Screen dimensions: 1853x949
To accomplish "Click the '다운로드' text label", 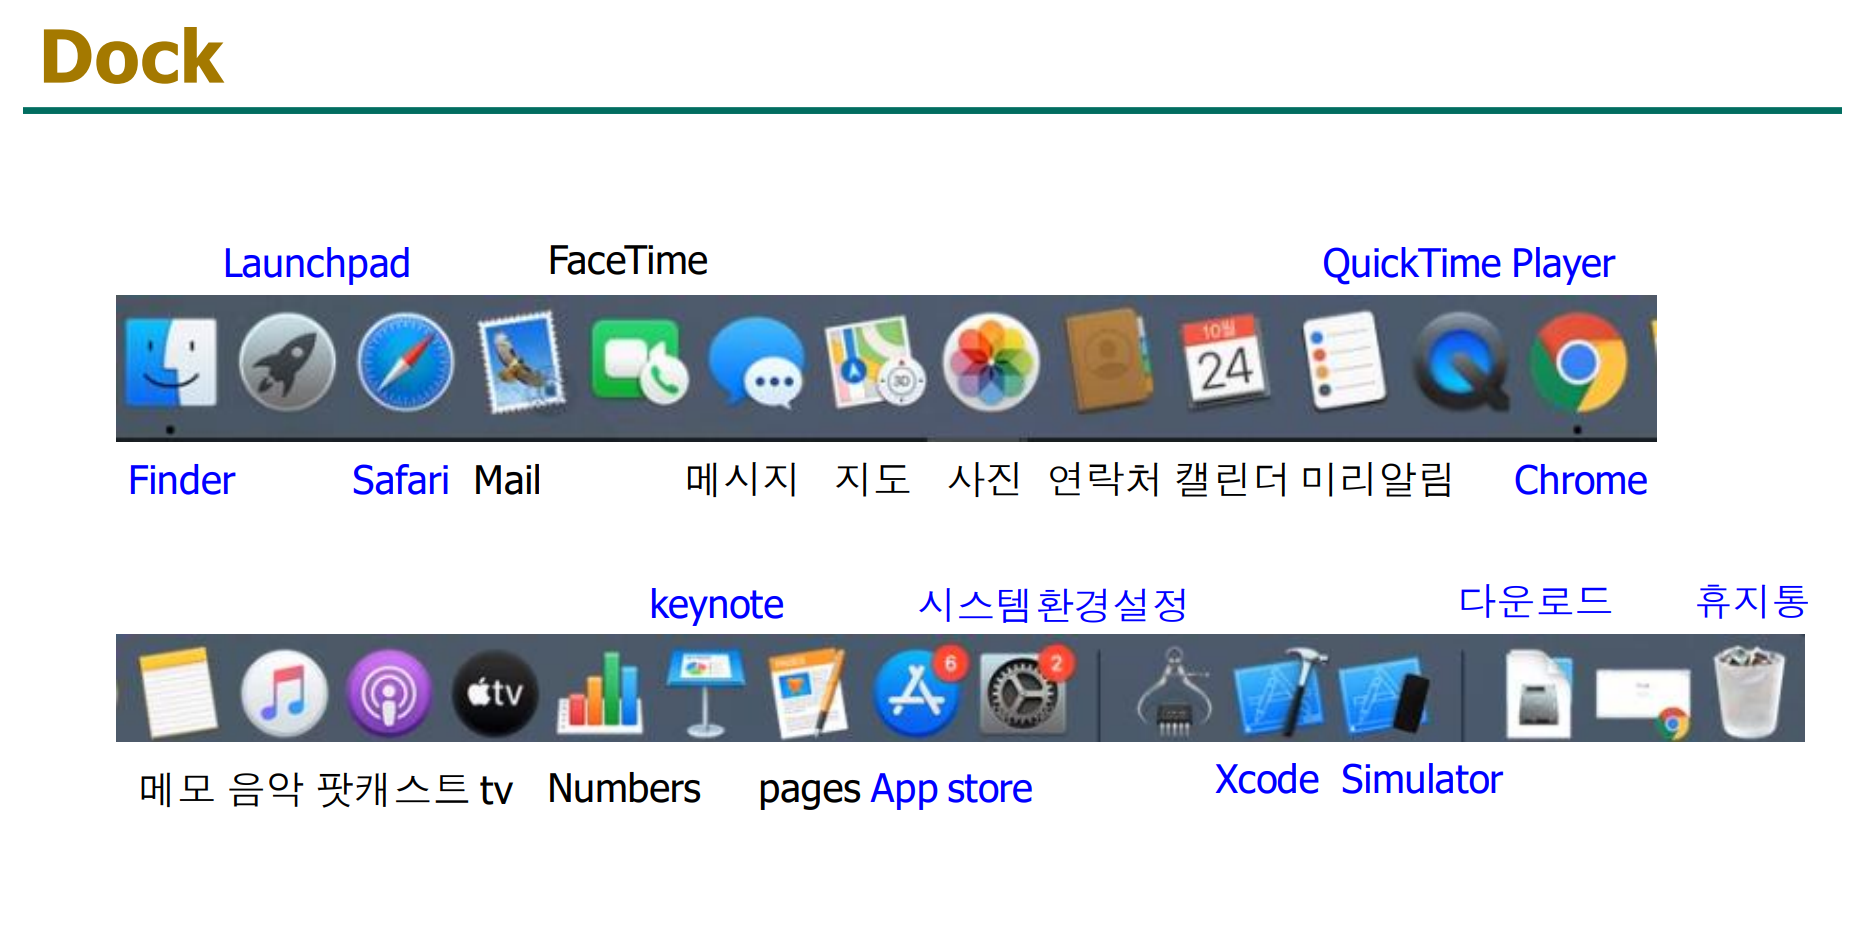I will click(1535, 601).
